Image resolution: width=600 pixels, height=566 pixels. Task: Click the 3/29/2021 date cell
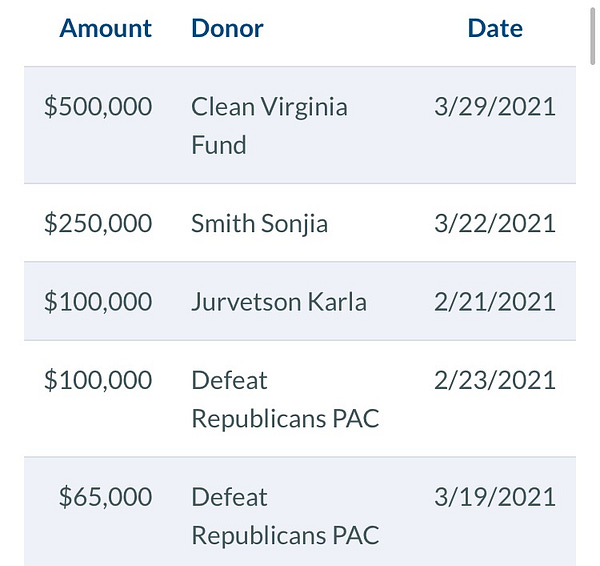tap(495, 106)
